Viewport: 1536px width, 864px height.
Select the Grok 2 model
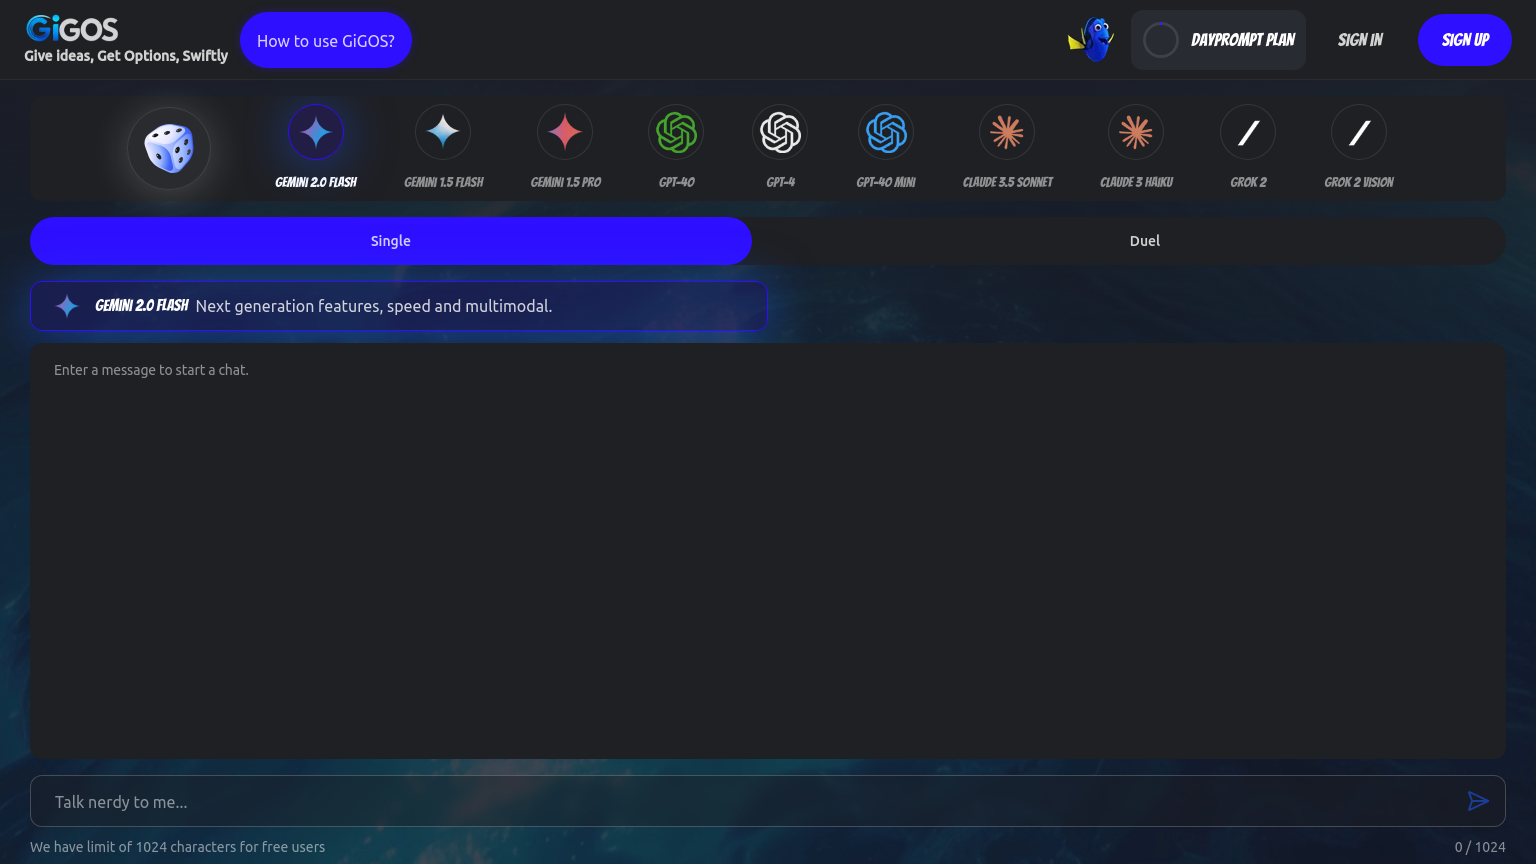[x=1248, y=133]
